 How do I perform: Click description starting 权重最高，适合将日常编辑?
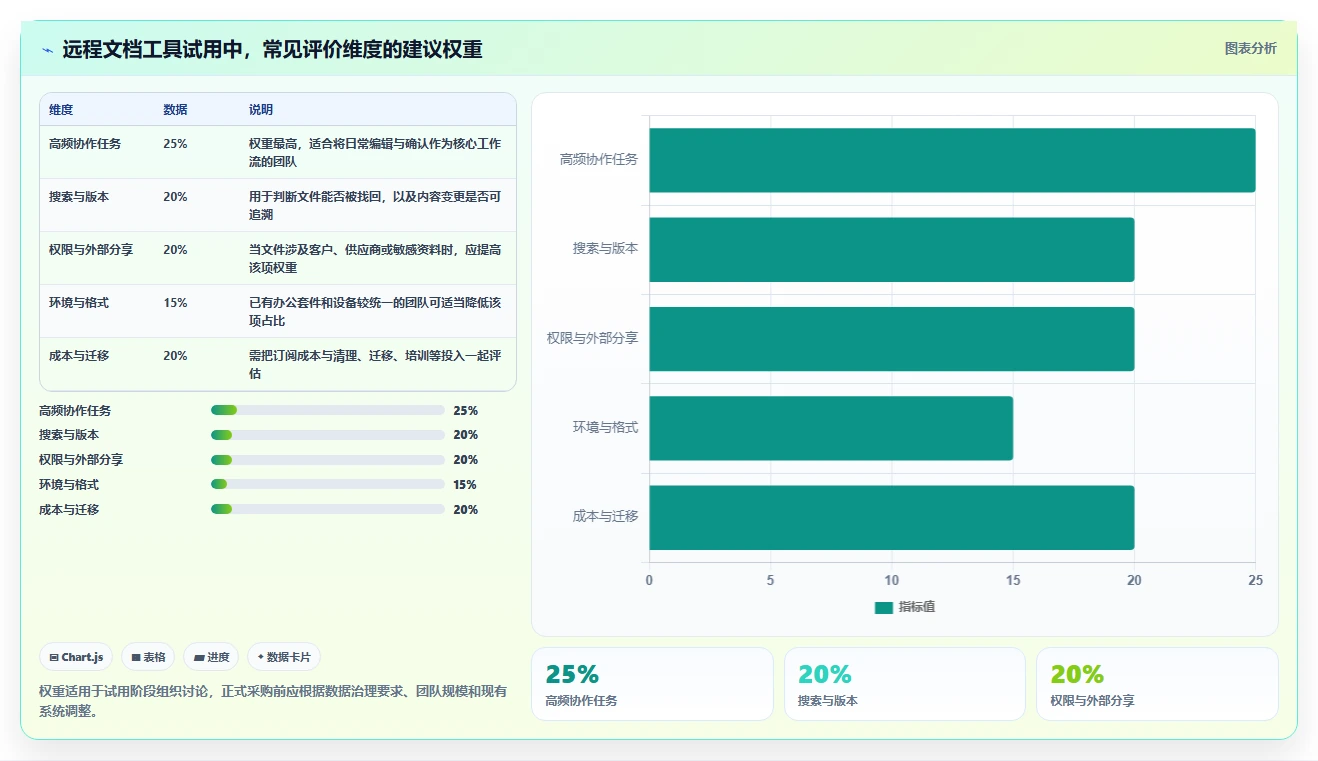click(x=375, y=153)
